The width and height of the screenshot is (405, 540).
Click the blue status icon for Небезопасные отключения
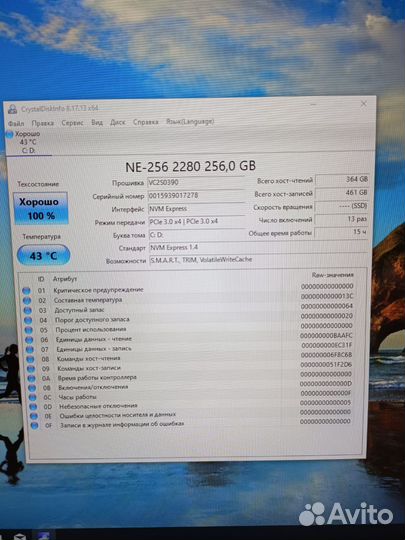(33, 407)
